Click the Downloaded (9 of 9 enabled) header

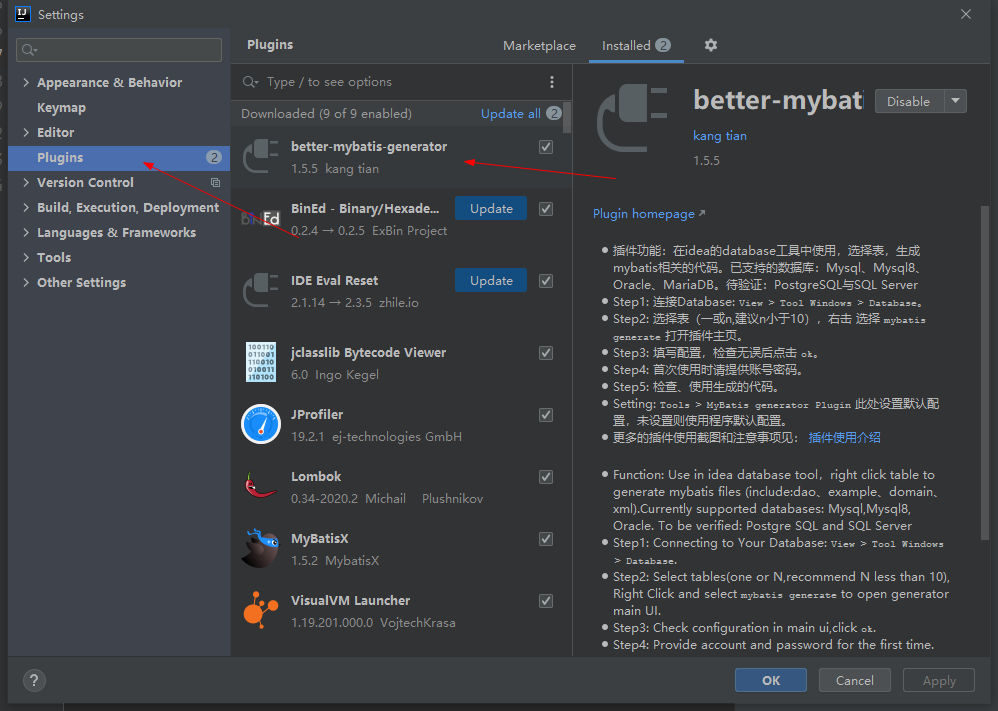(x=327, y=113)
